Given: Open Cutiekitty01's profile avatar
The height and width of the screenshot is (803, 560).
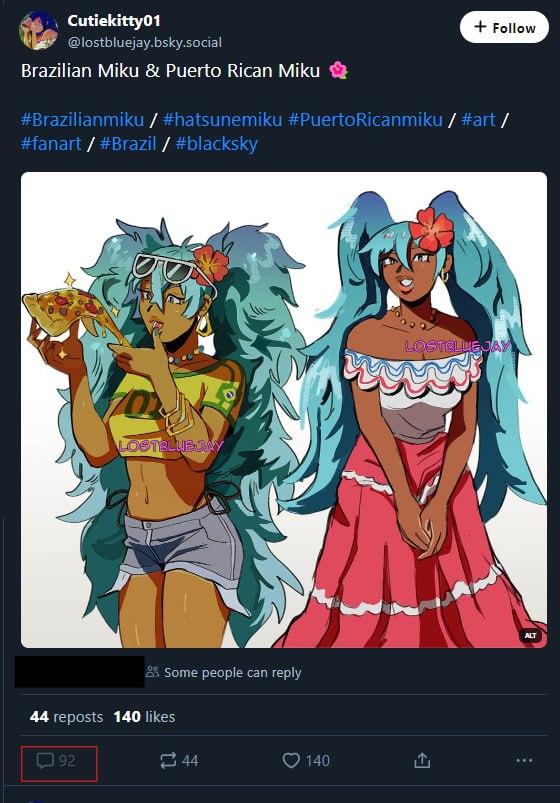Looking at the screenshot, I should pyautogui.click(x=38, y=31).
